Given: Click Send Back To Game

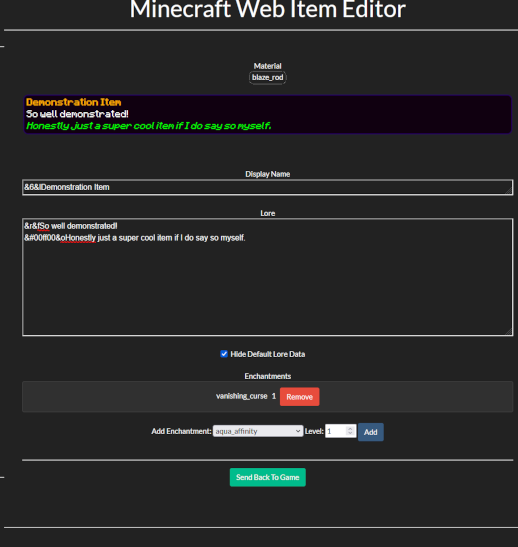Looking at the screenshot, I should click(x=268, y=477).
